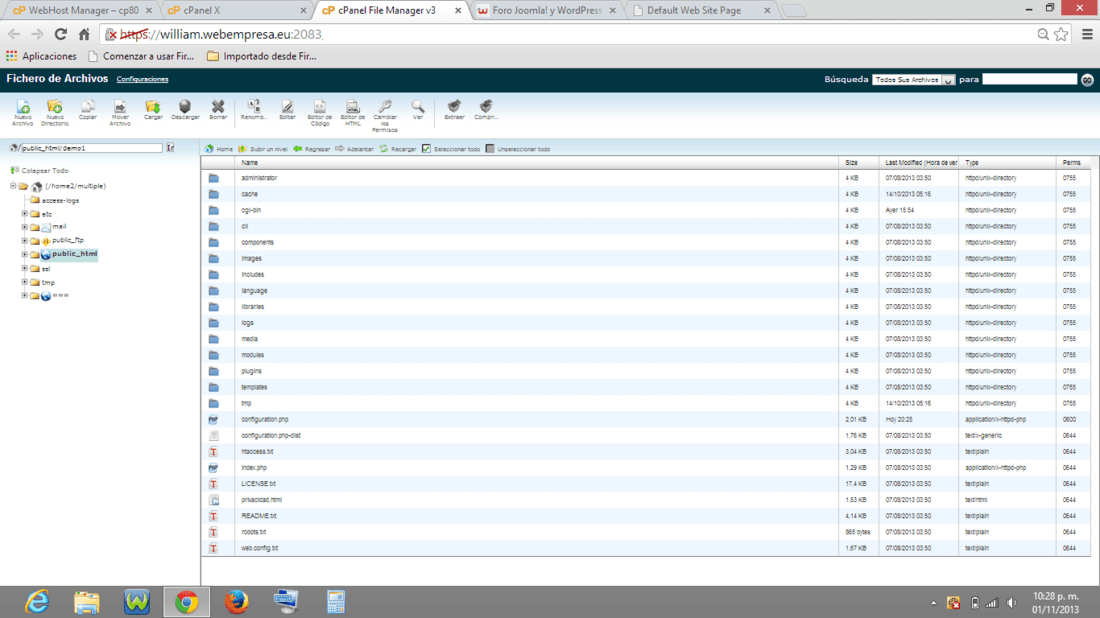1100x618 pixels.
Task: Open the Editor de HTML
Action: [353, 112]
